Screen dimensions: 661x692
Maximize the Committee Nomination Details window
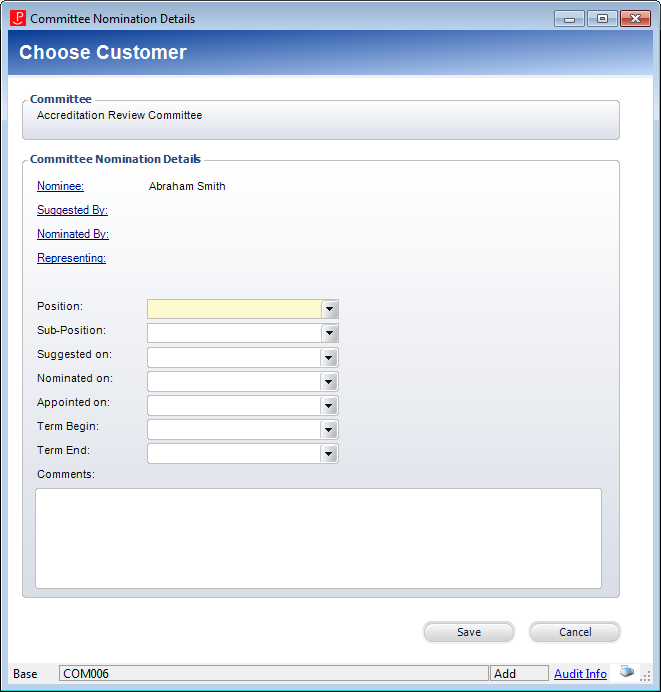pos(602,19)
